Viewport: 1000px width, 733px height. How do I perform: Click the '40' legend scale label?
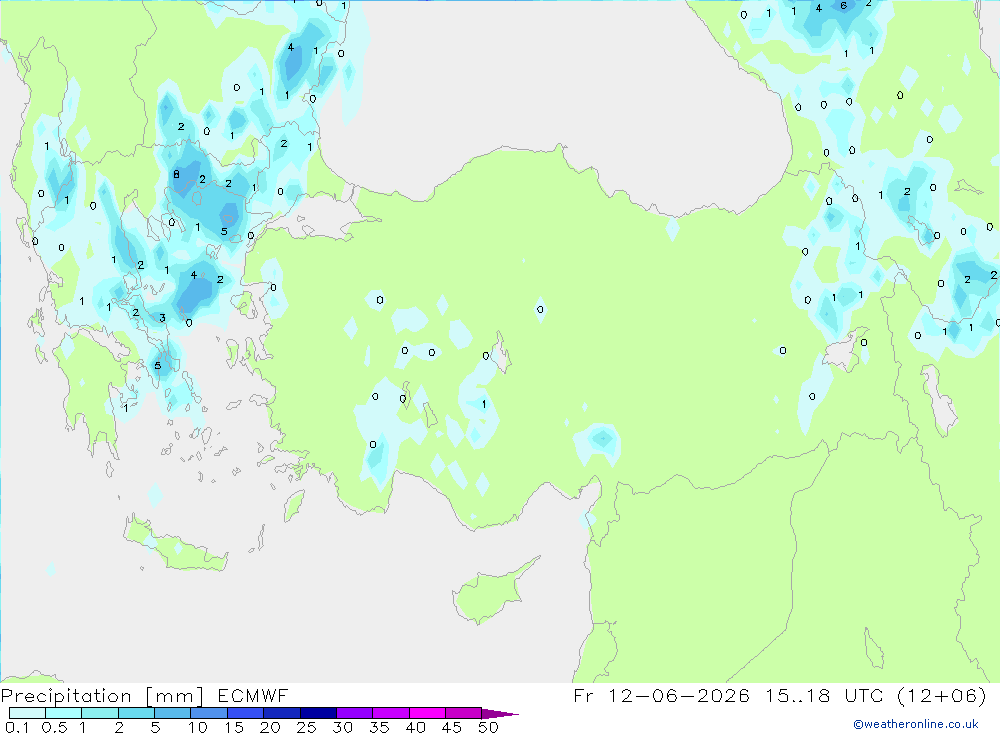coord(415,727)
